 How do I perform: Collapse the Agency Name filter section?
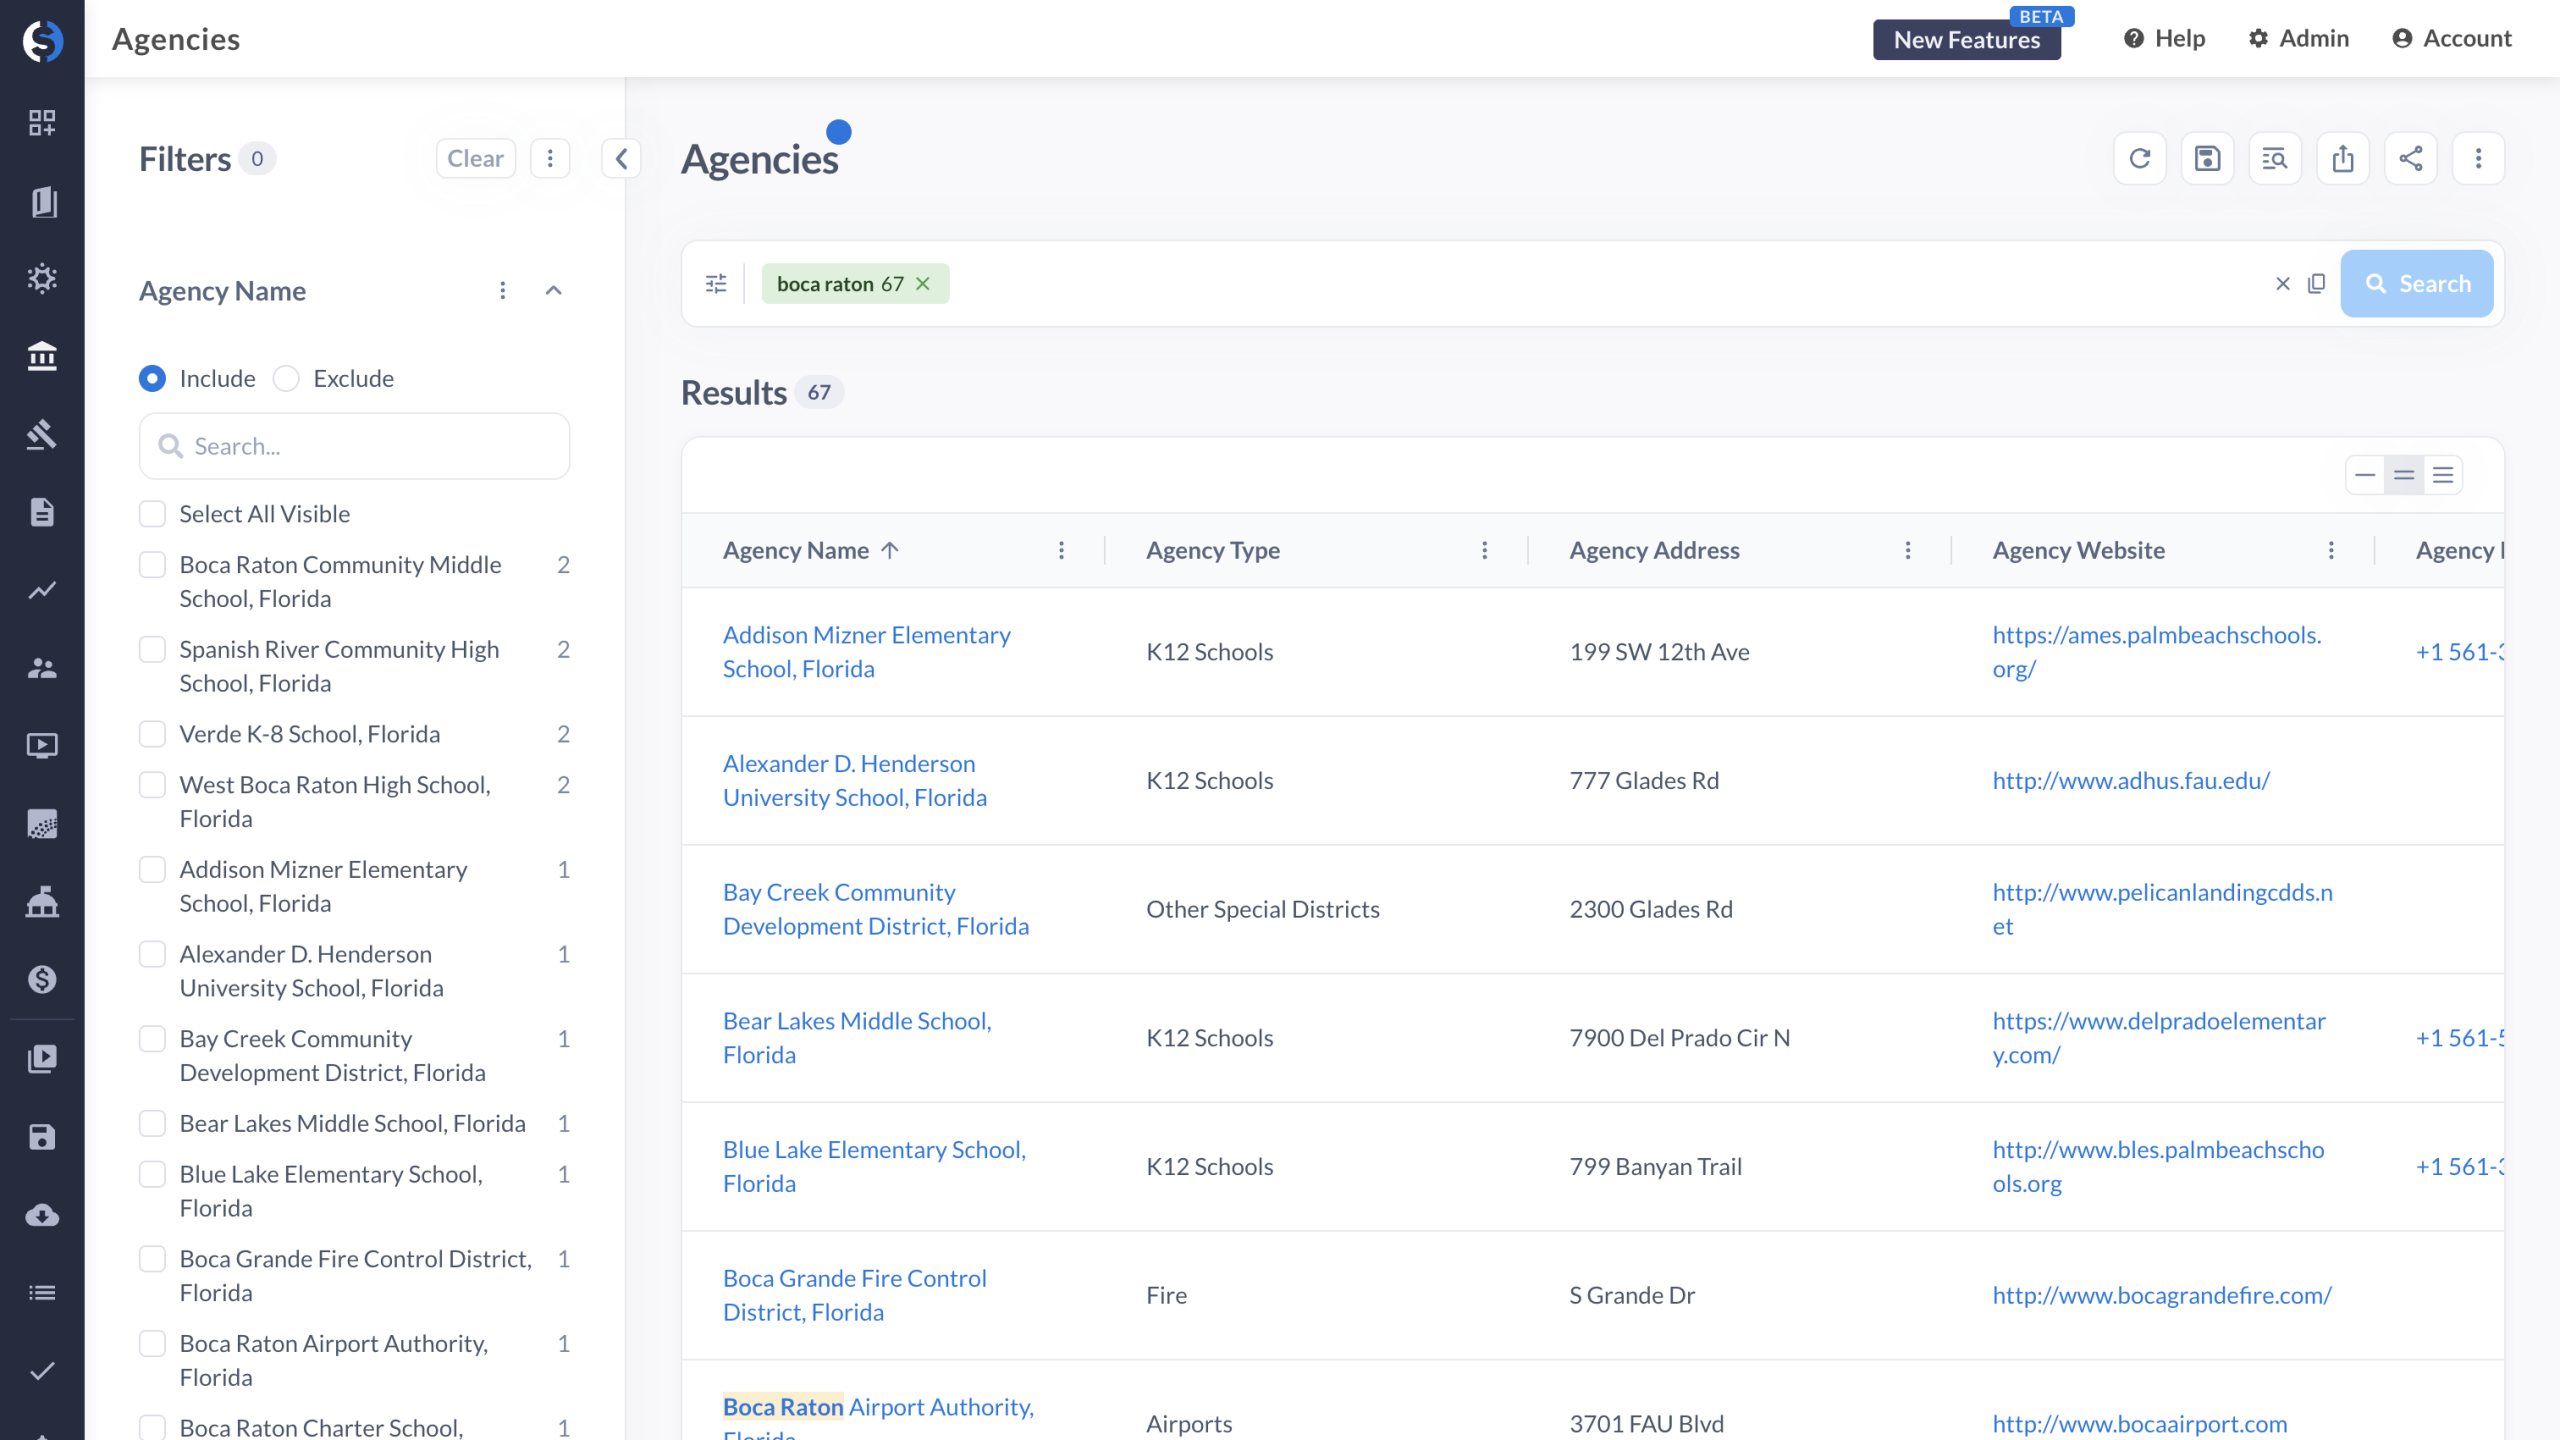[553, 291]
